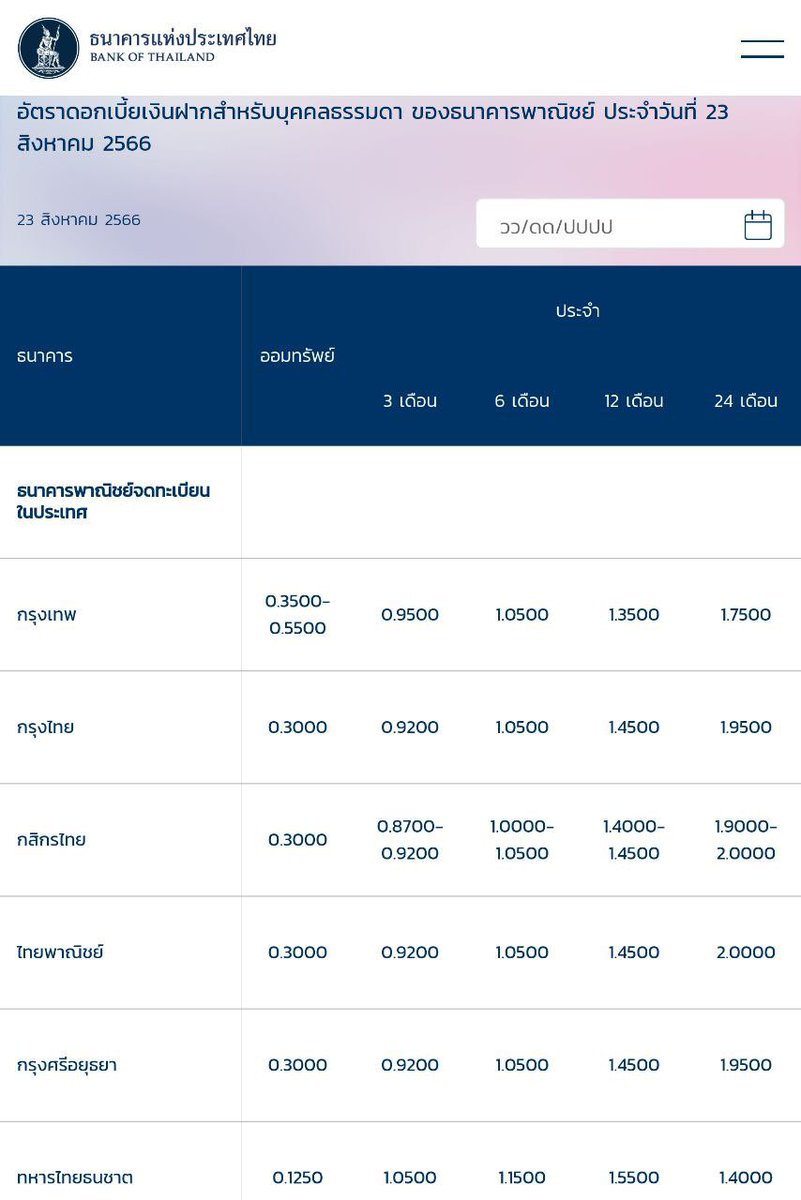
Task: Click the 6 เดือน column header
Action: point(522,401)
